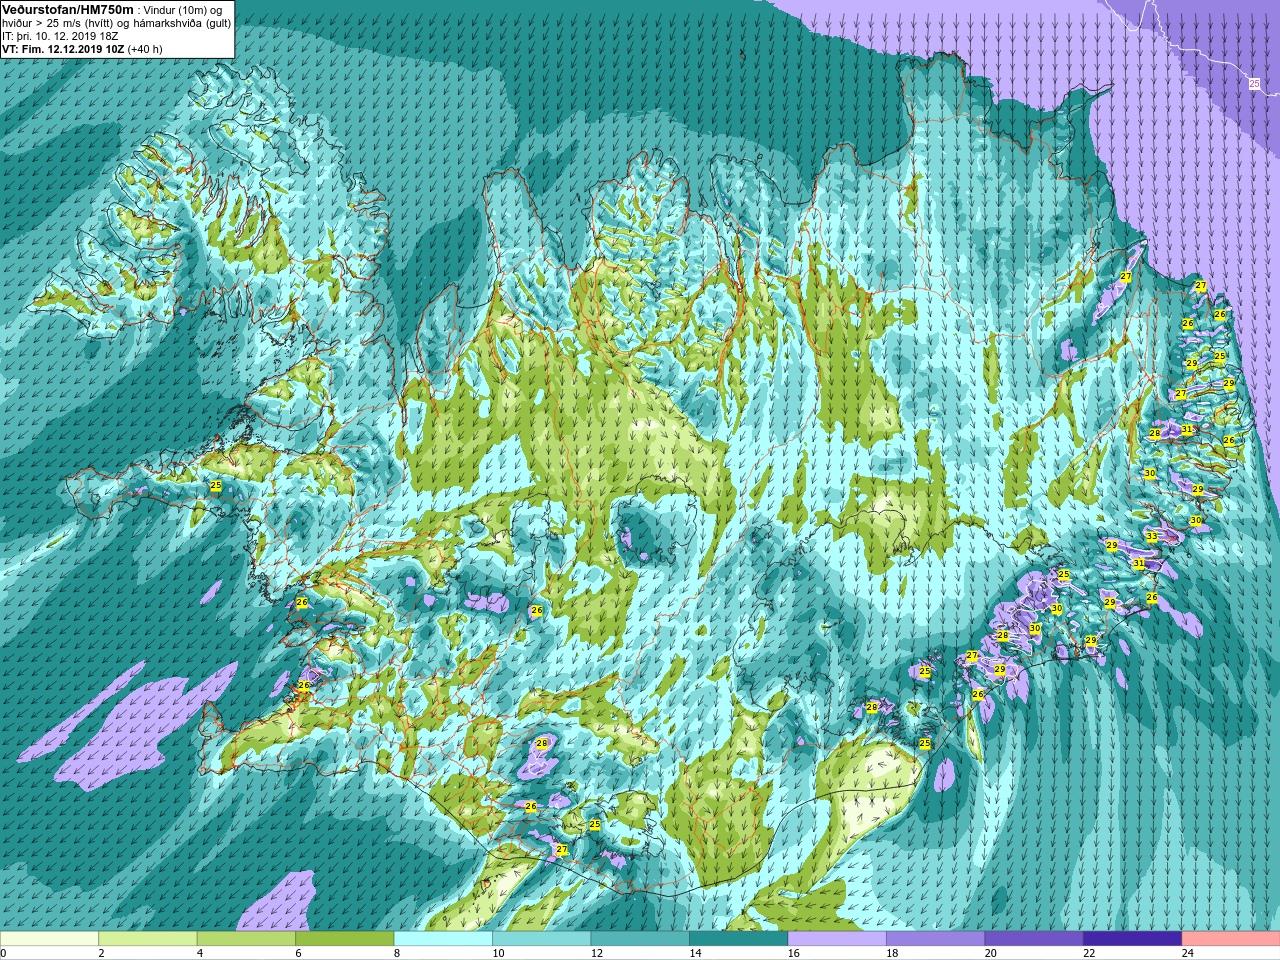
Task: Click the 'Vindur (10m) og' description text
Action: tap(184, 9)
